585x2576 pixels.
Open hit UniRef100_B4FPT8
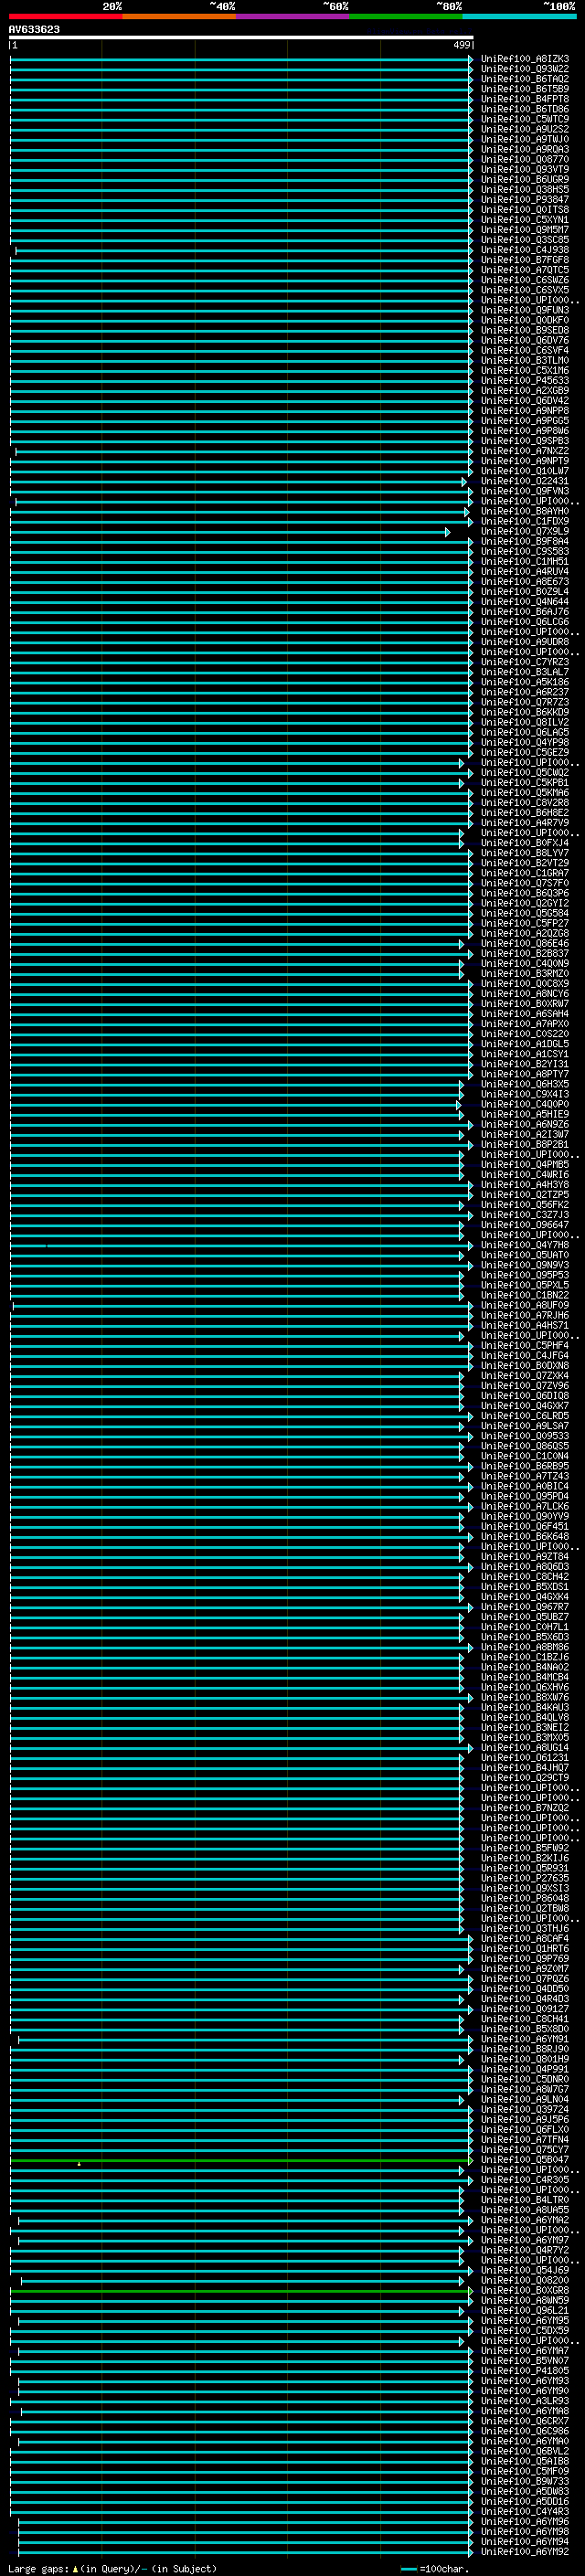pos(525,99)
